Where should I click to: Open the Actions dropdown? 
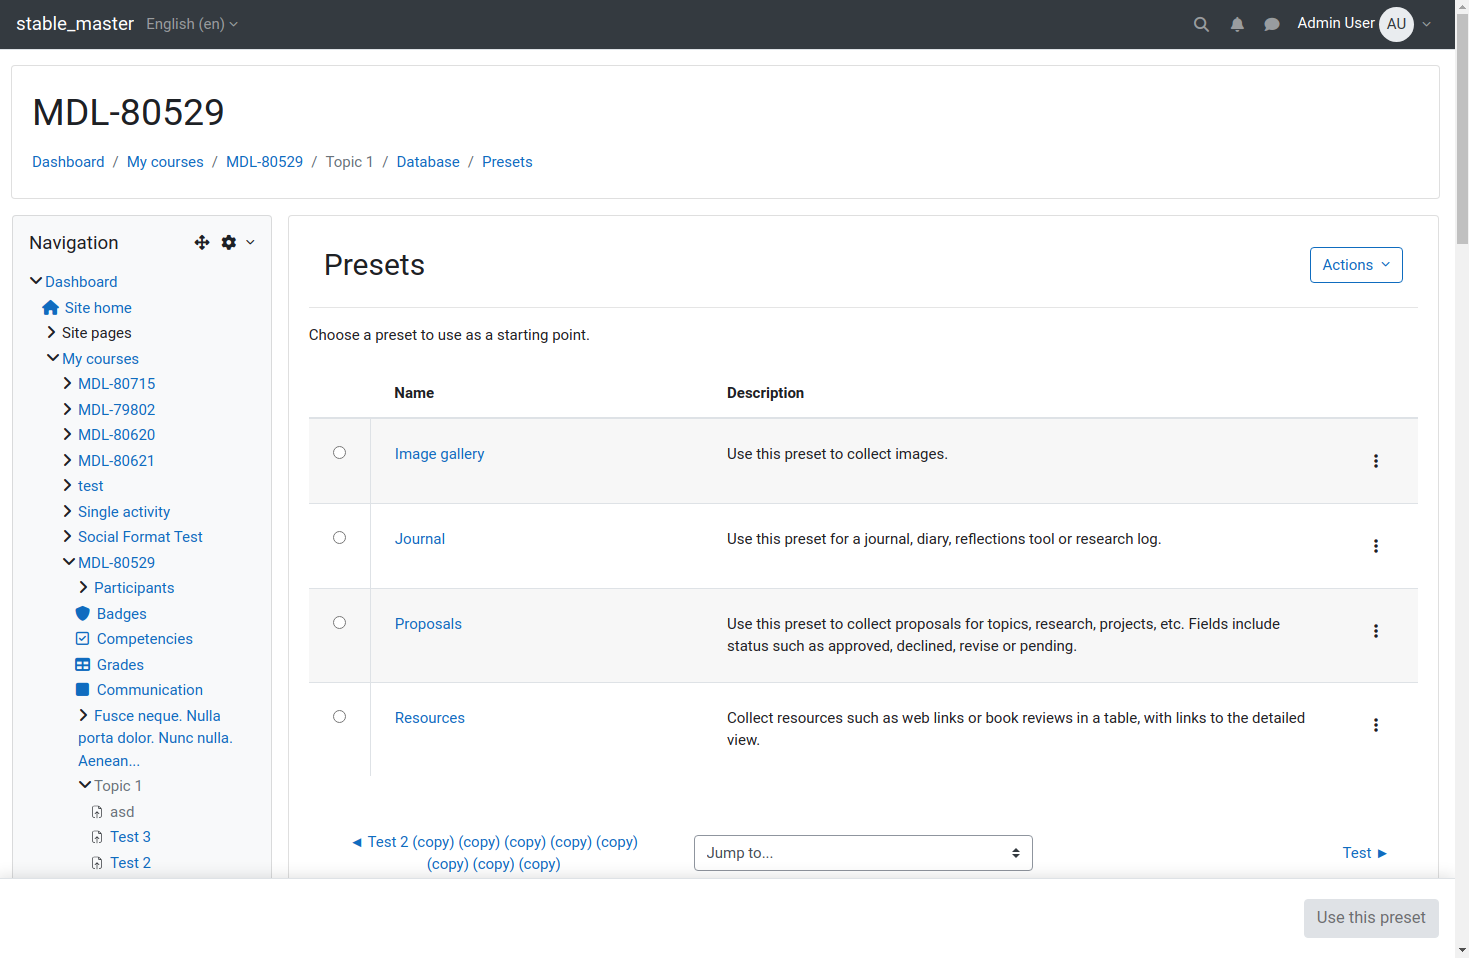click(1356, 265)
